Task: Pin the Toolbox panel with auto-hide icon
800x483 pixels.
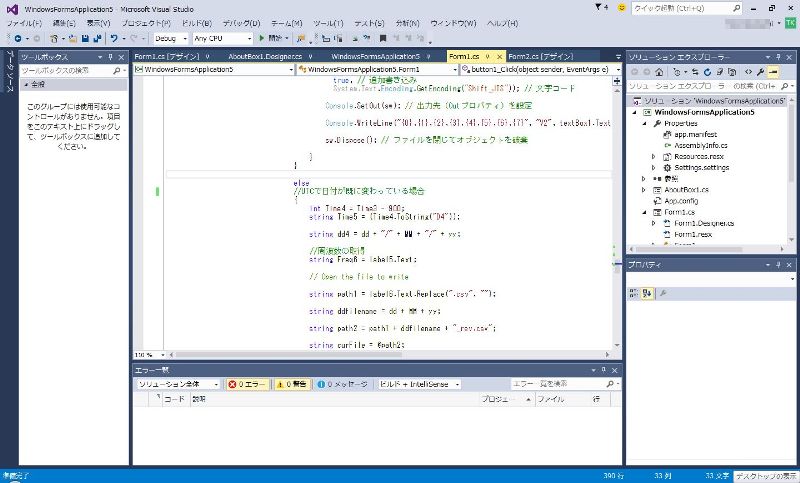Action: coord(110,57)
